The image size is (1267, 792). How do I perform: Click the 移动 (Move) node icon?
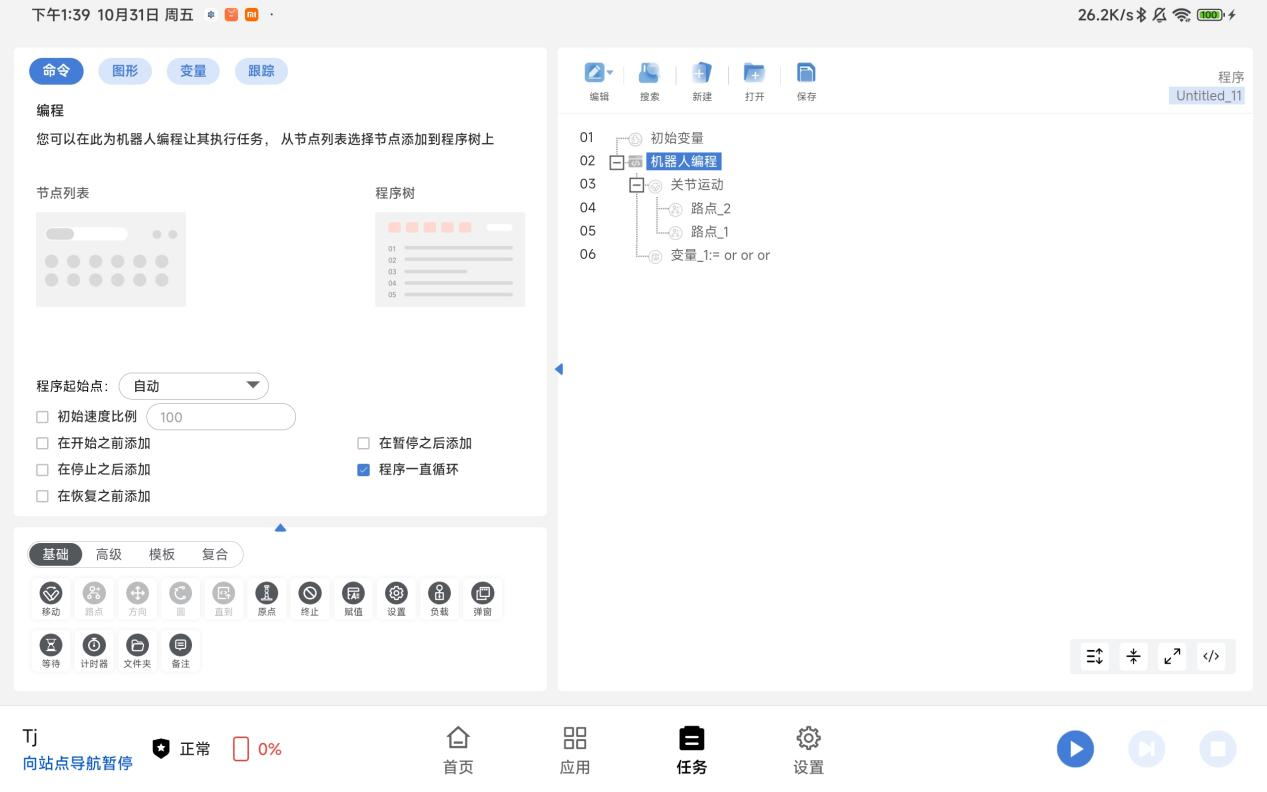click(50, 598)
